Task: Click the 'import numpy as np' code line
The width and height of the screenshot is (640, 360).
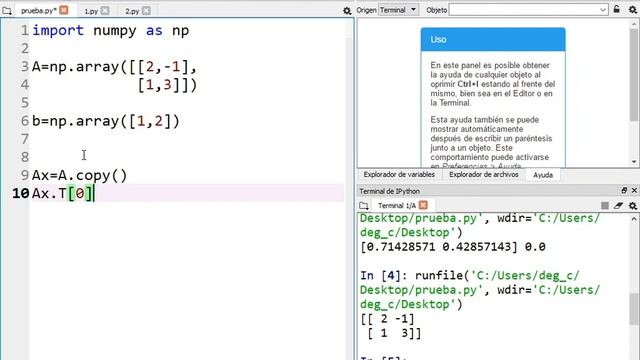Action: click(x=111, y=31)
